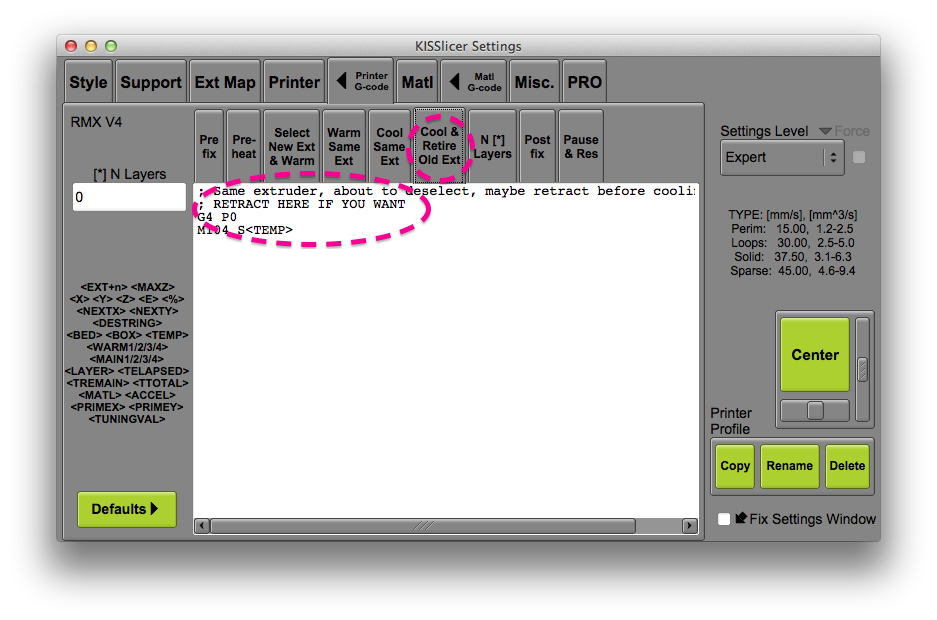Screen dimensions: 937x620
Task: Click the yellow minimize window button
Action: pos(91,46)
